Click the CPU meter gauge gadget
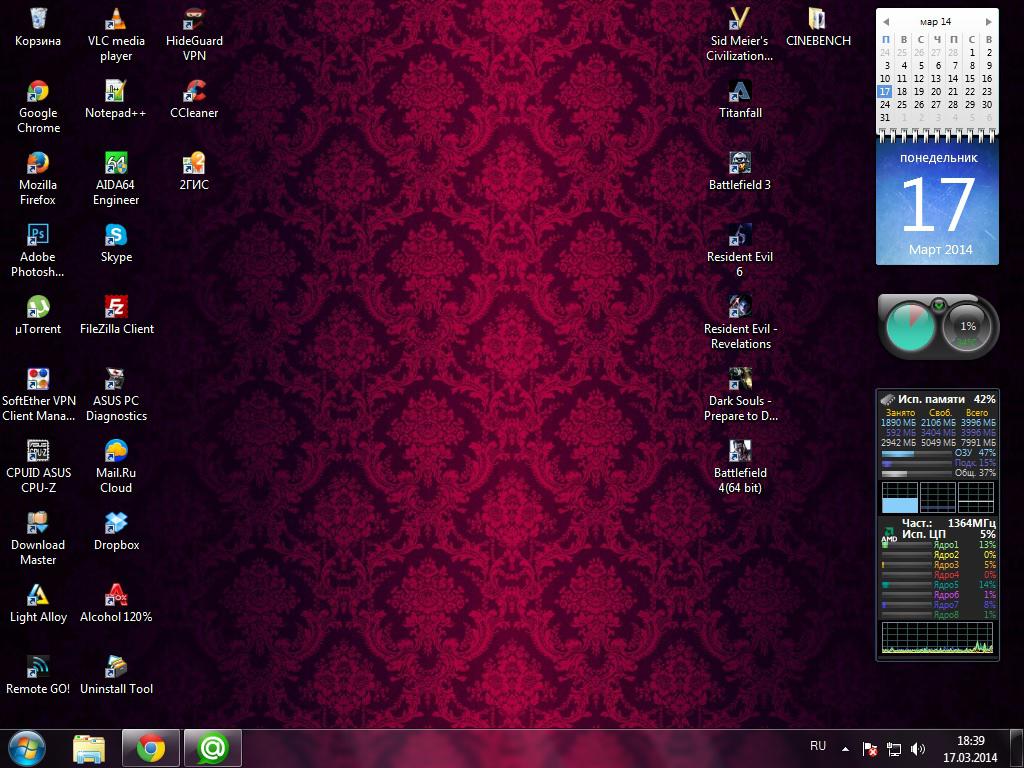The width and height of the screenshot is (1024, 768). (938, 327)
